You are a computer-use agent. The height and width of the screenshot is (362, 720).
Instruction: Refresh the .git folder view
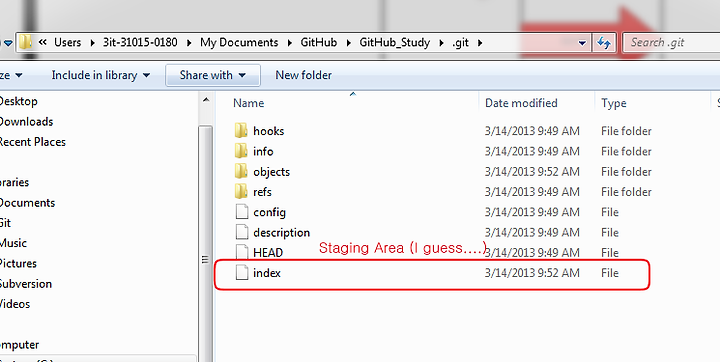(x=603, y=43)
